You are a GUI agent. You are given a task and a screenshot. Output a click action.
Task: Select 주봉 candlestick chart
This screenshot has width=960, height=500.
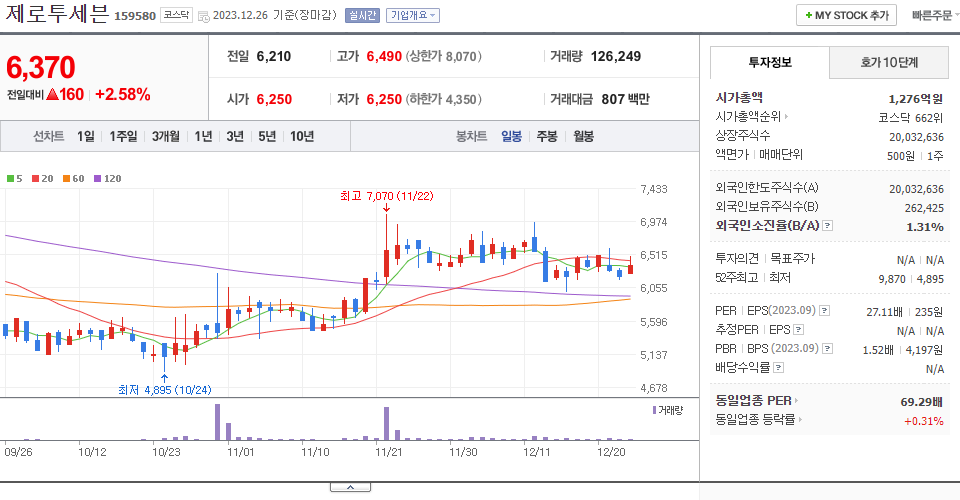(x=547, y=136)
